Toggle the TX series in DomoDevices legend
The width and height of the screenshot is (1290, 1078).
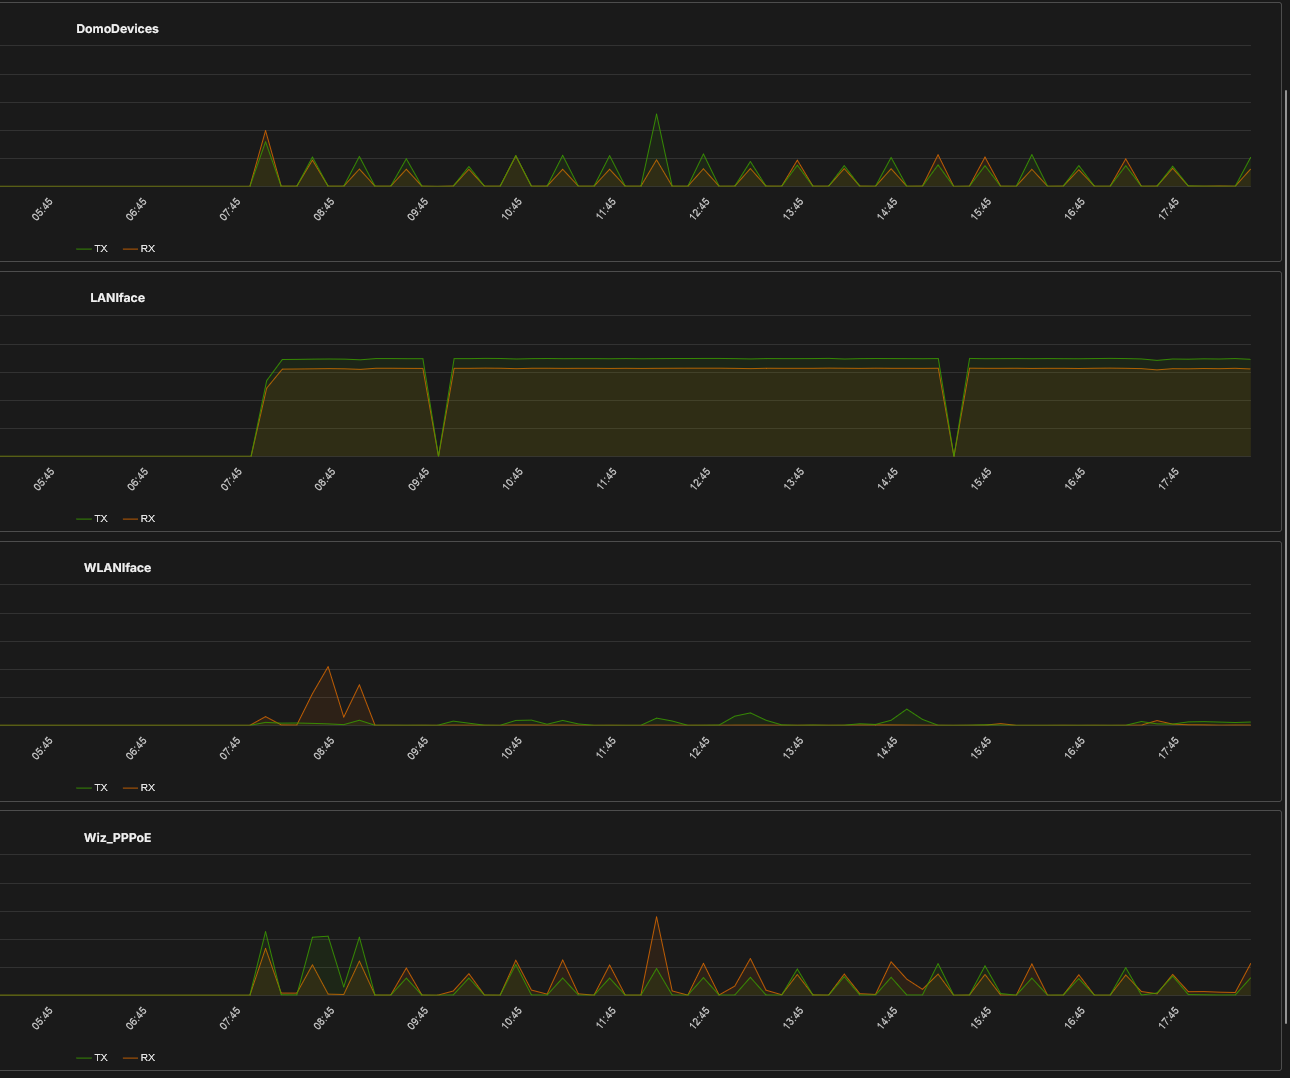(x=92, y=249)
